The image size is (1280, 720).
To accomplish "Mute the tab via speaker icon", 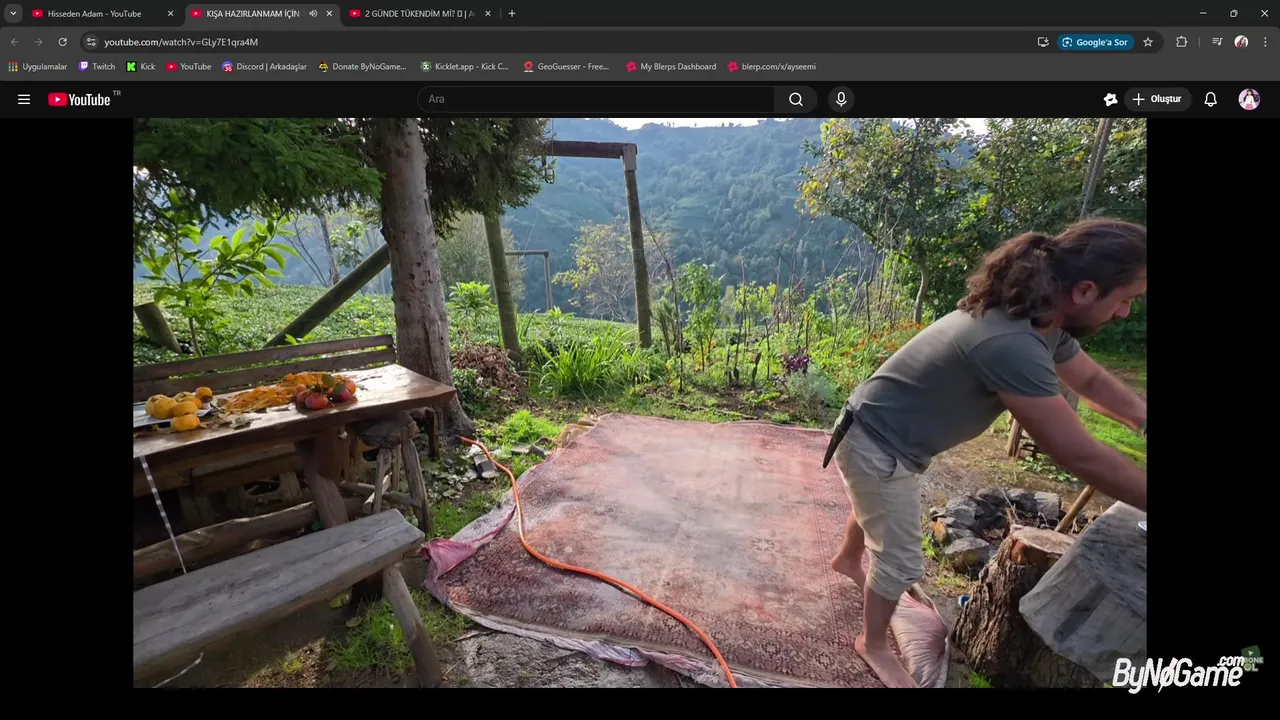I will (313, 14).
